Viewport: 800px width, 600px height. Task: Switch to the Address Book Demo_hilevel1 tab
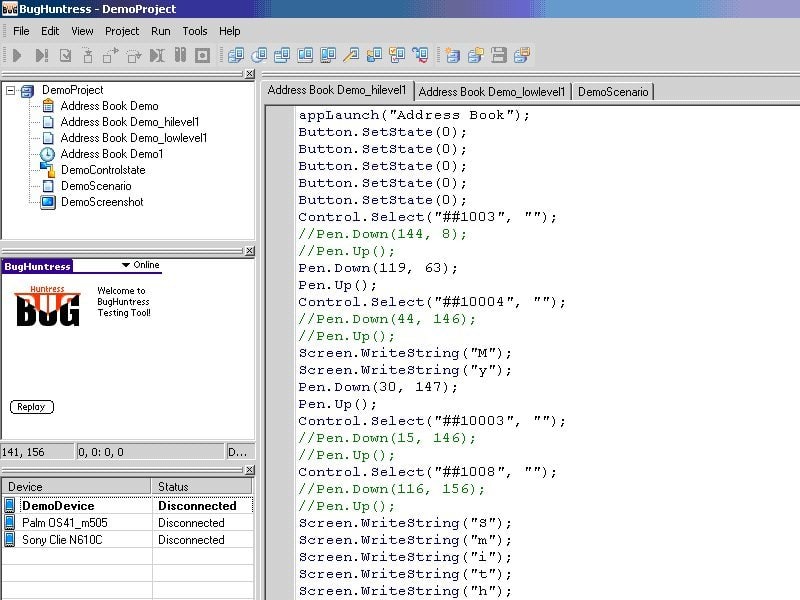coord(337,90)
